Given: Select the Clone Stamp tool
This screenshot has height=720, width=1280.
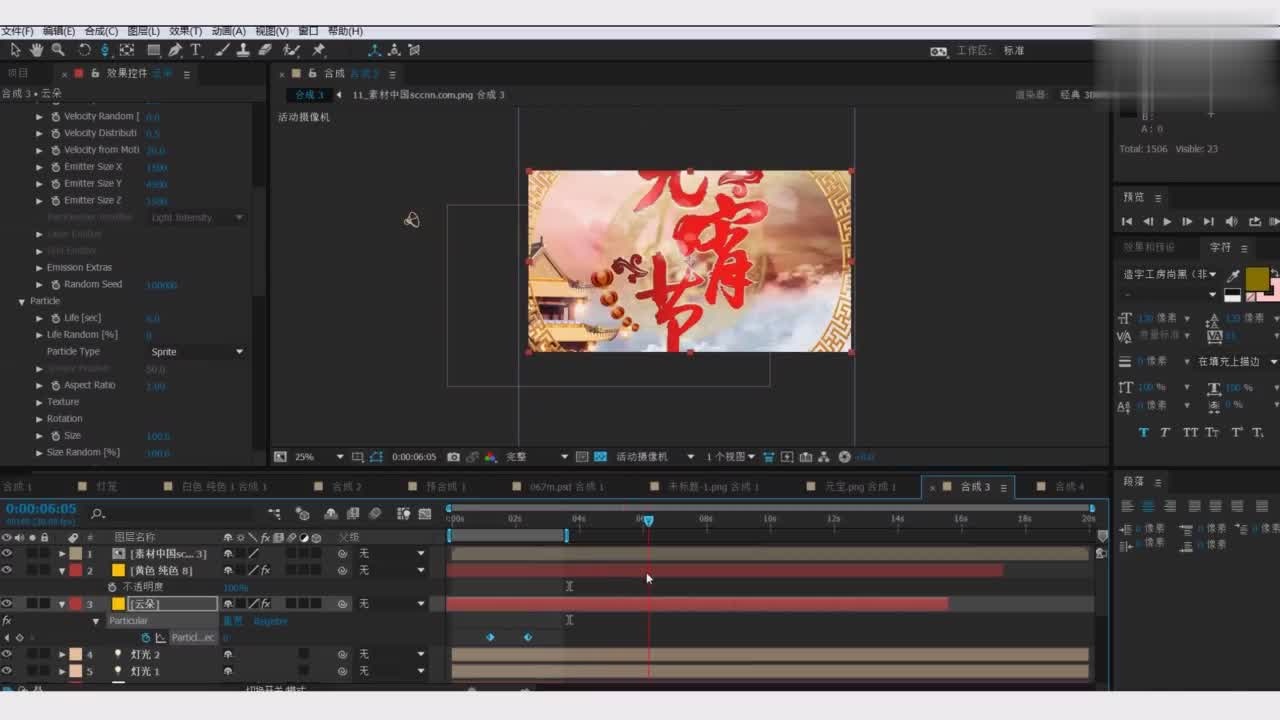Looking at the screenshot, I should coord(243,50).
